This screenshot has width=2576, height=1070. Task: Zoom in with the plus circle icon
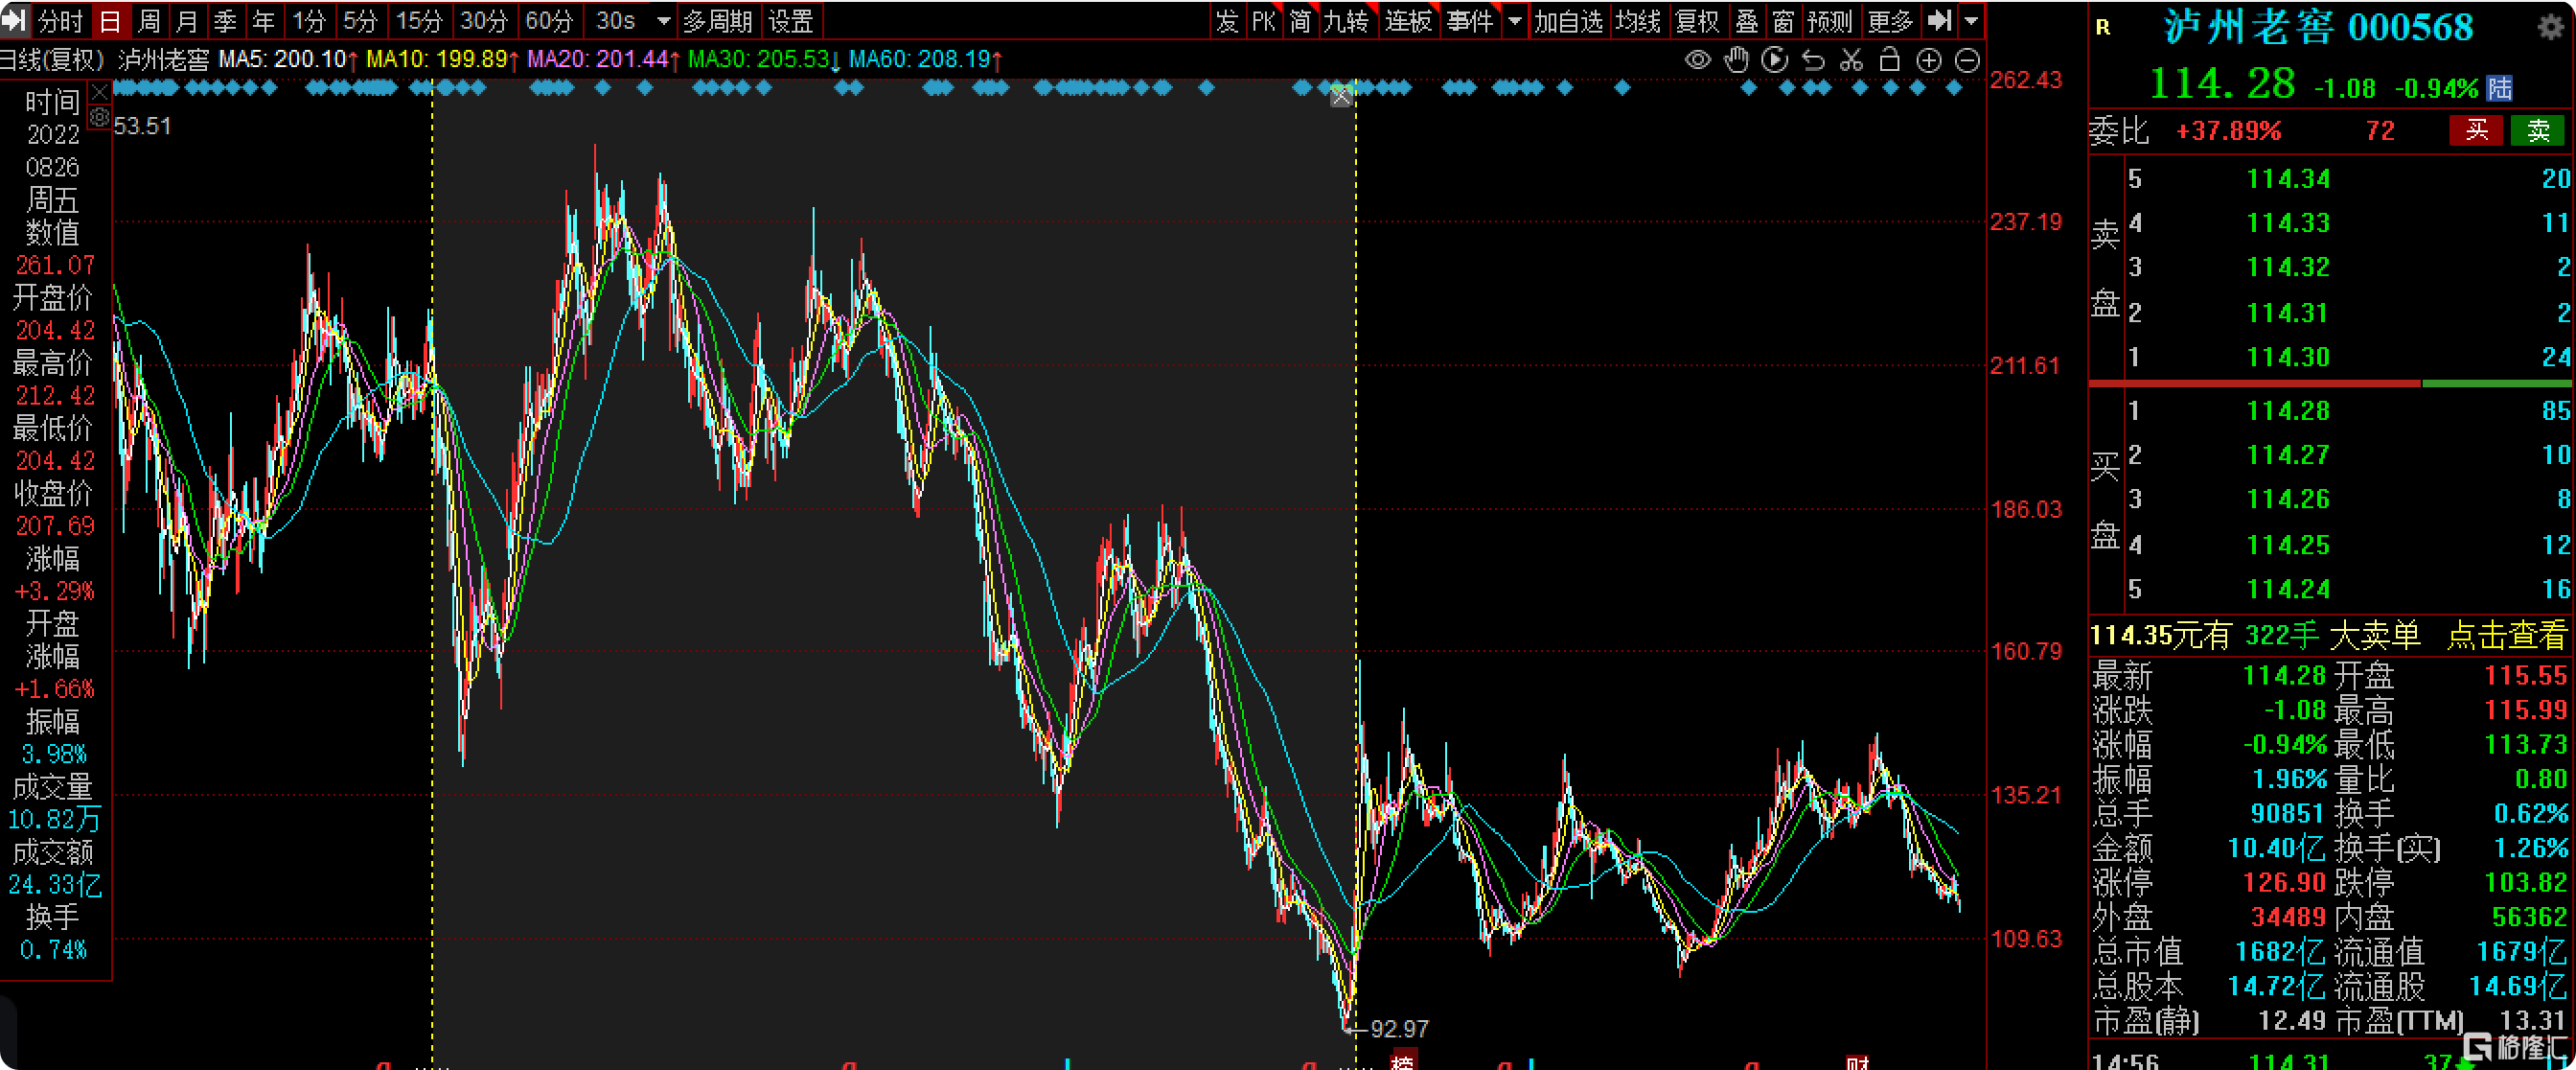[x=1929, y=60]
